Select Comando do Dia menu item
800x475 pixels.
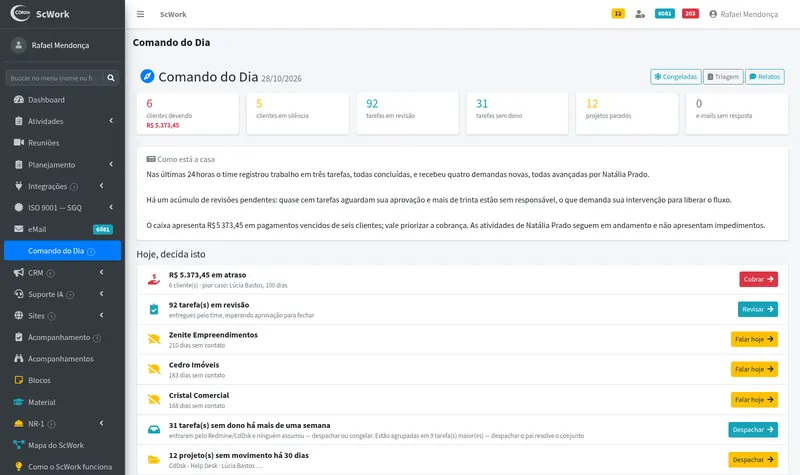click(62, 251)
